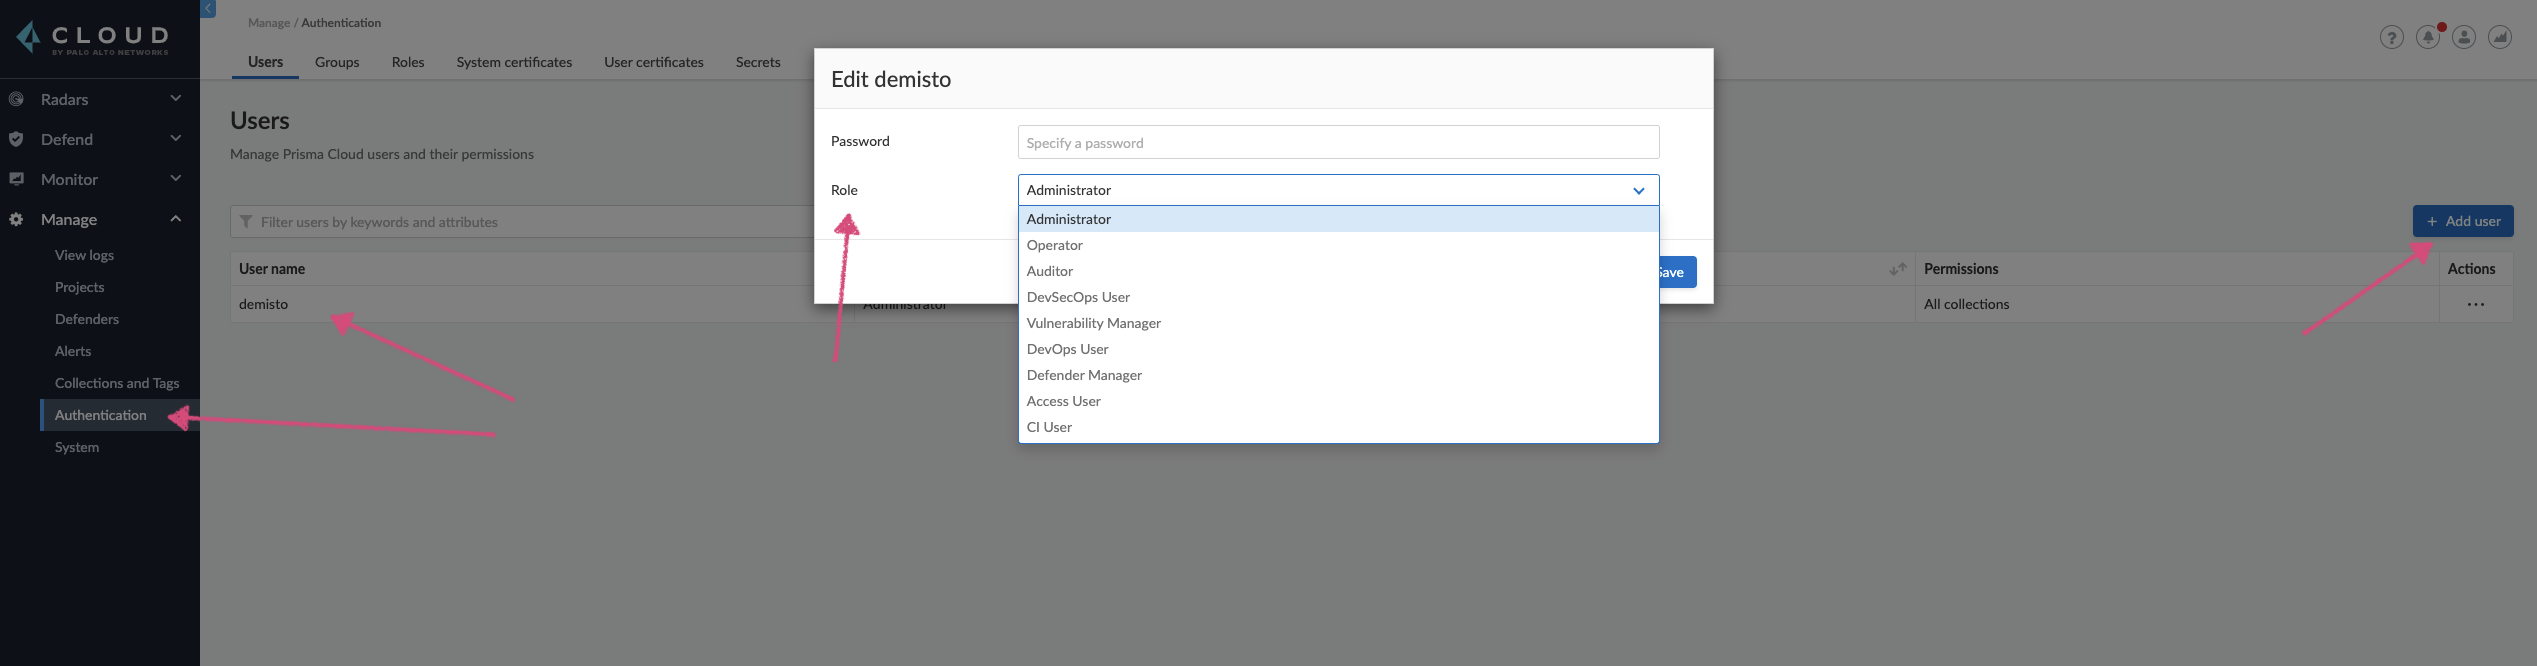This screenshot has height=666, width=2537.
Task: Open the Role dropdown box
Action: click(1338, 190)
